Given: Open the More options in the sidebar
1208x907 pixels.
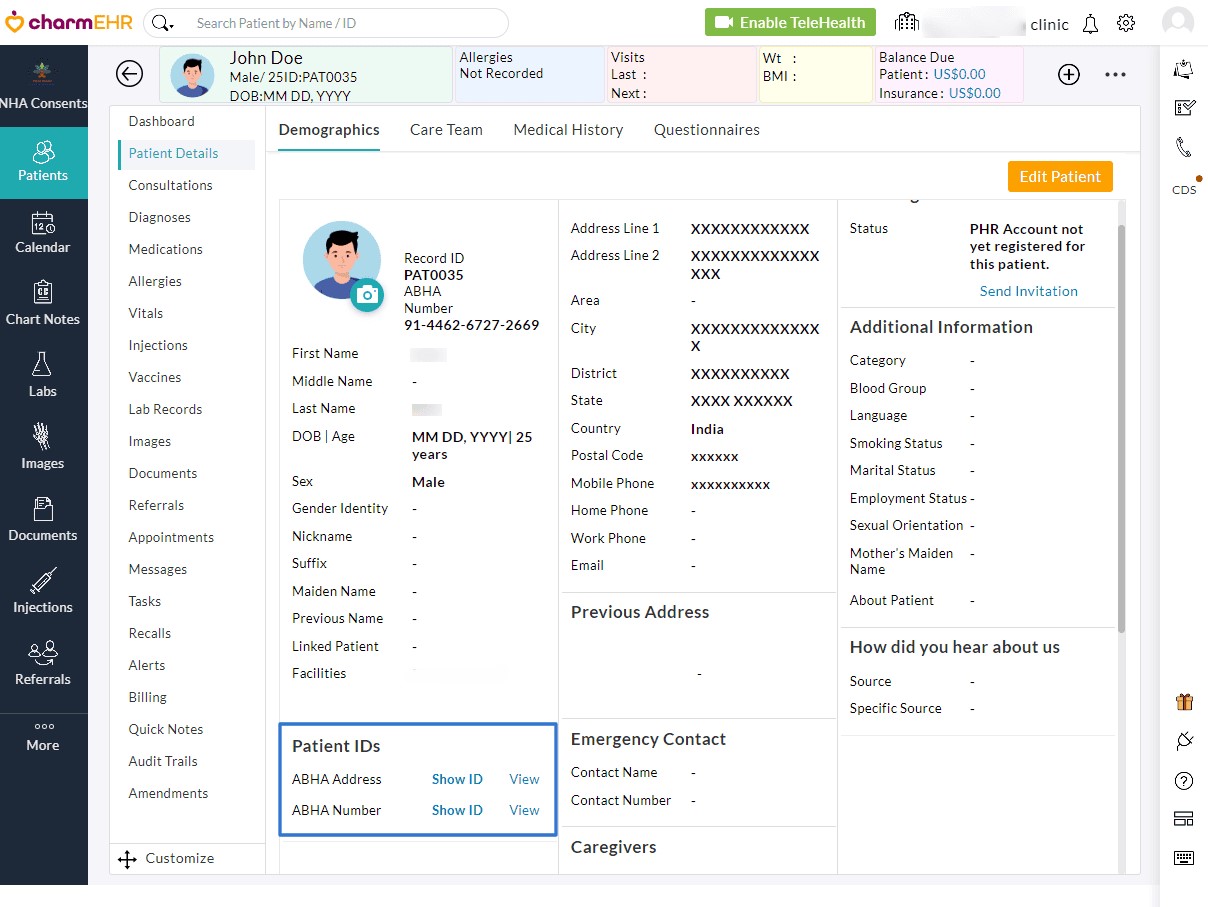Looking at the screenshot, I should (43, 738).
